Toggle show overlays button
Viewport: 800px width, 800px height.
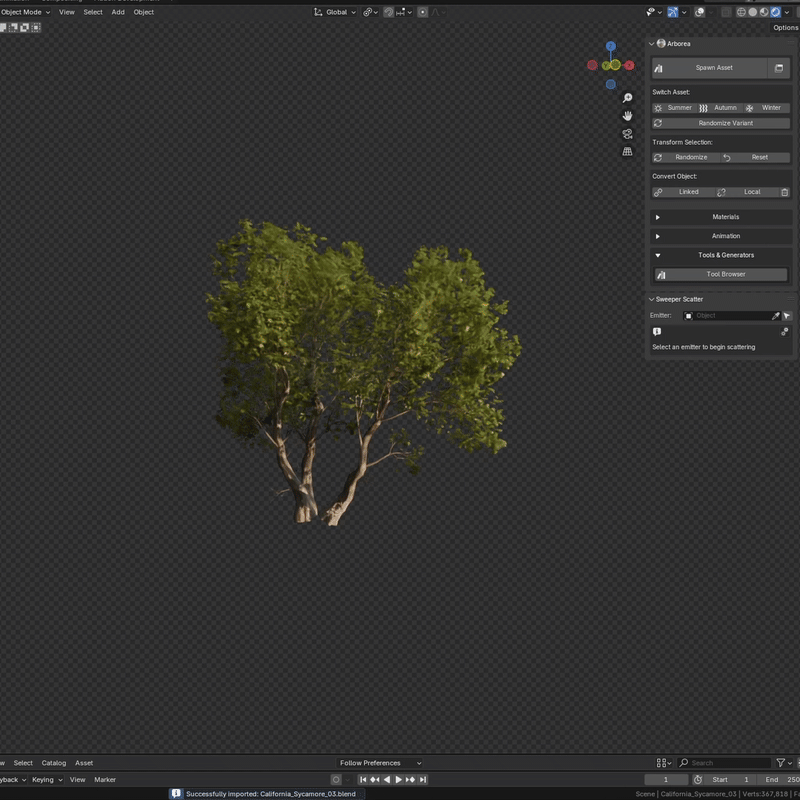coord(699,12)
